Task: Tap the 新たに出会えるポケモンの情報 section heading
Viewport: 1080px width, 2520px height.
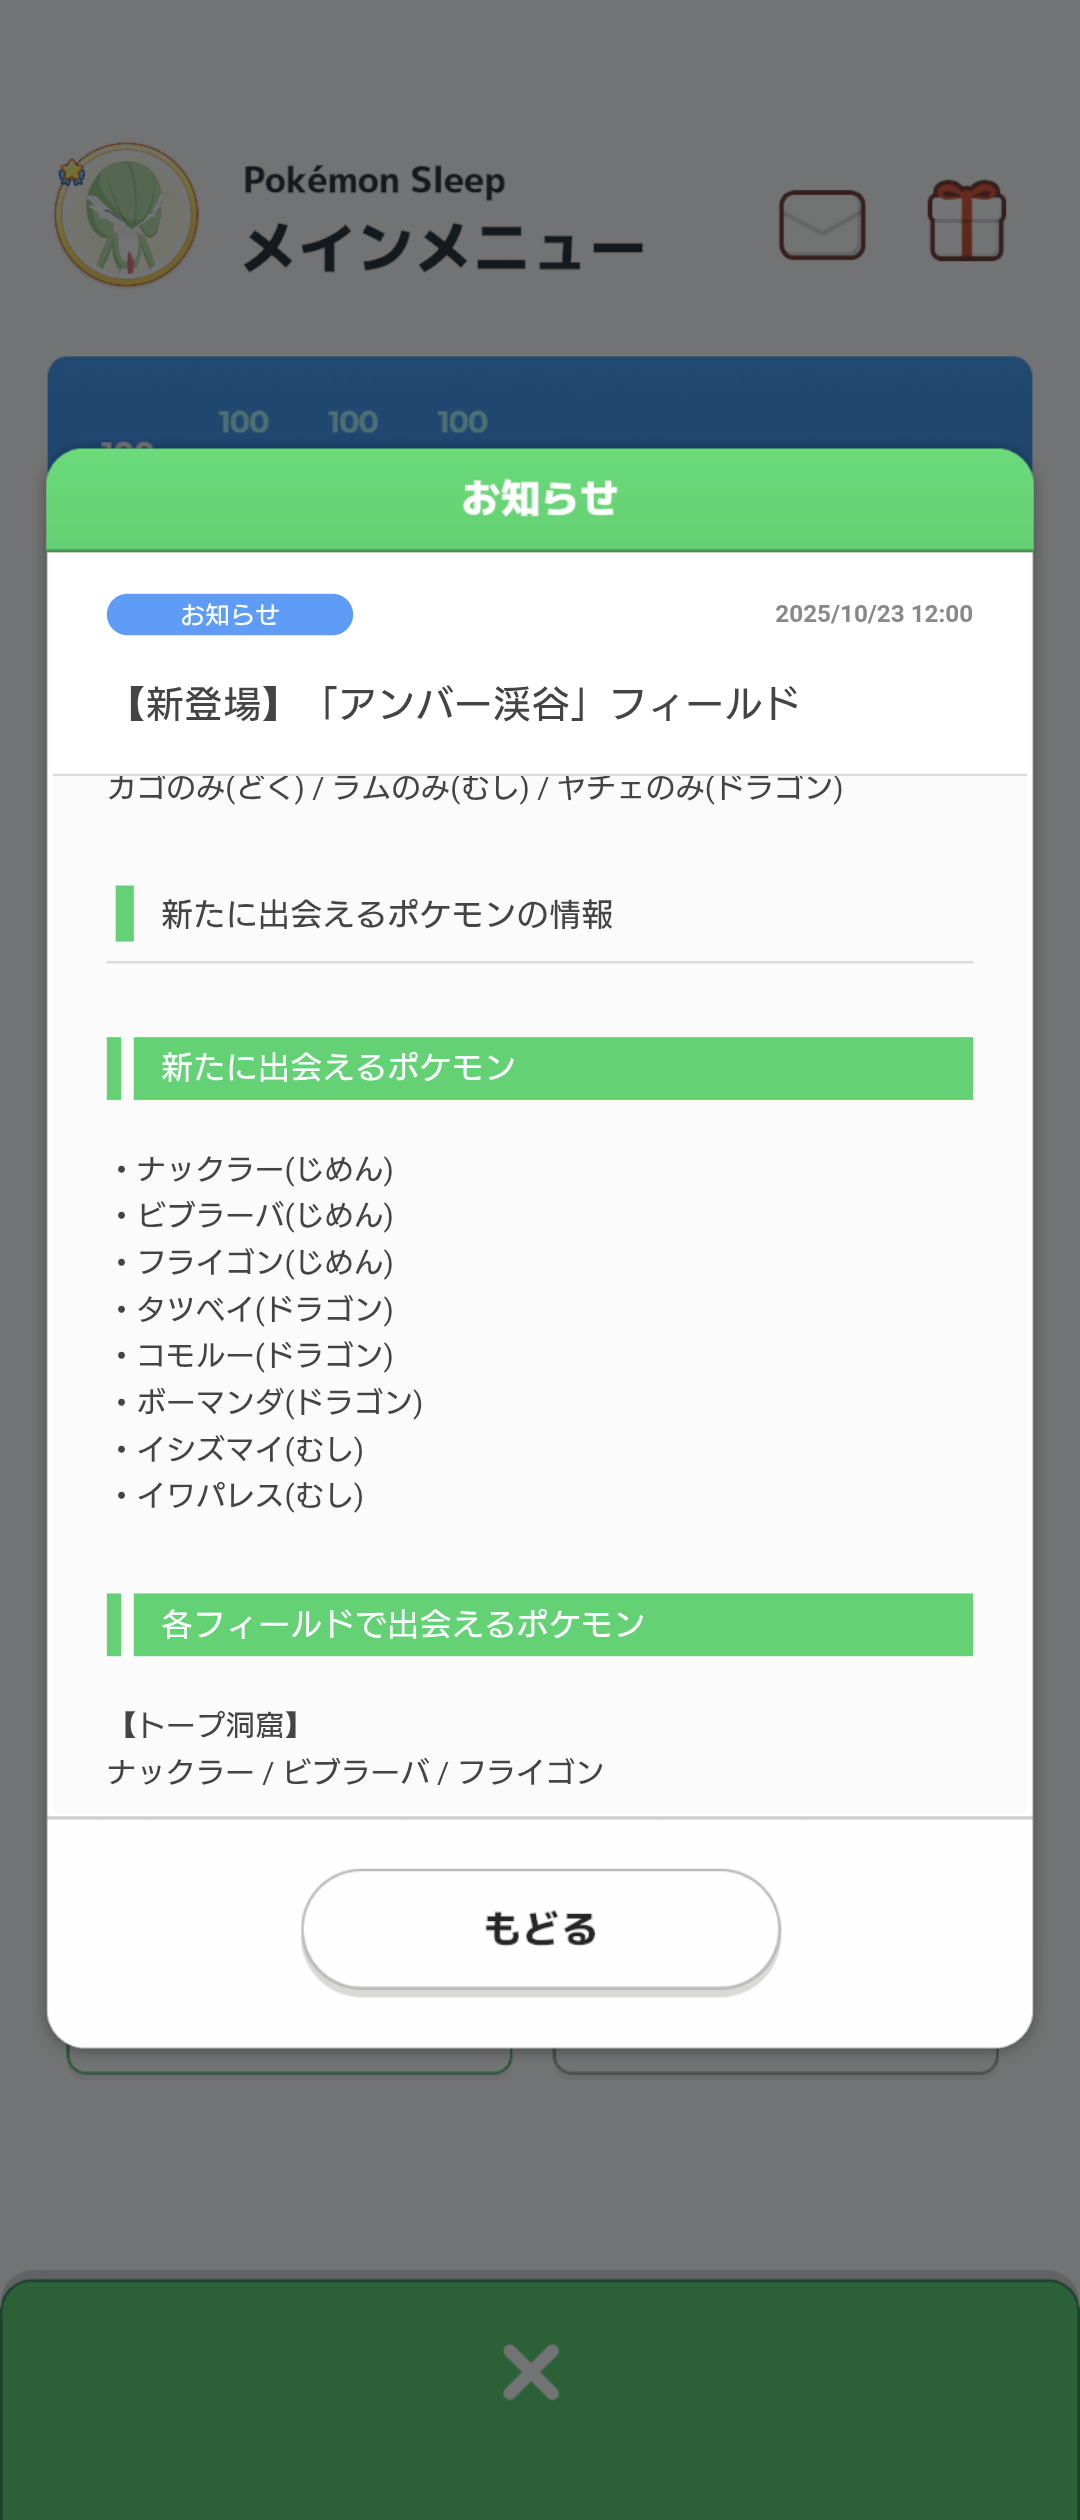Action: 387,914
